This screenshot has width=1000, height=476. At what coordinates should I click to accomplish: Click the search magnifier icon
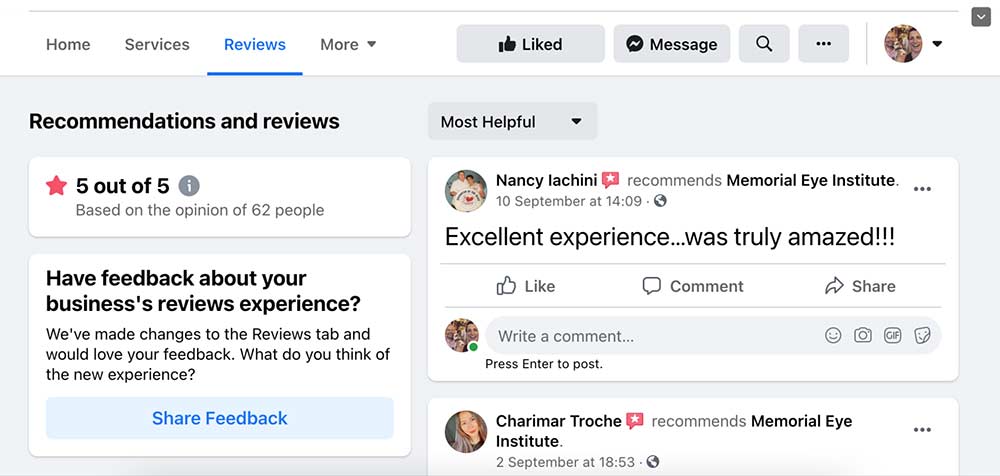coord(764,44)
